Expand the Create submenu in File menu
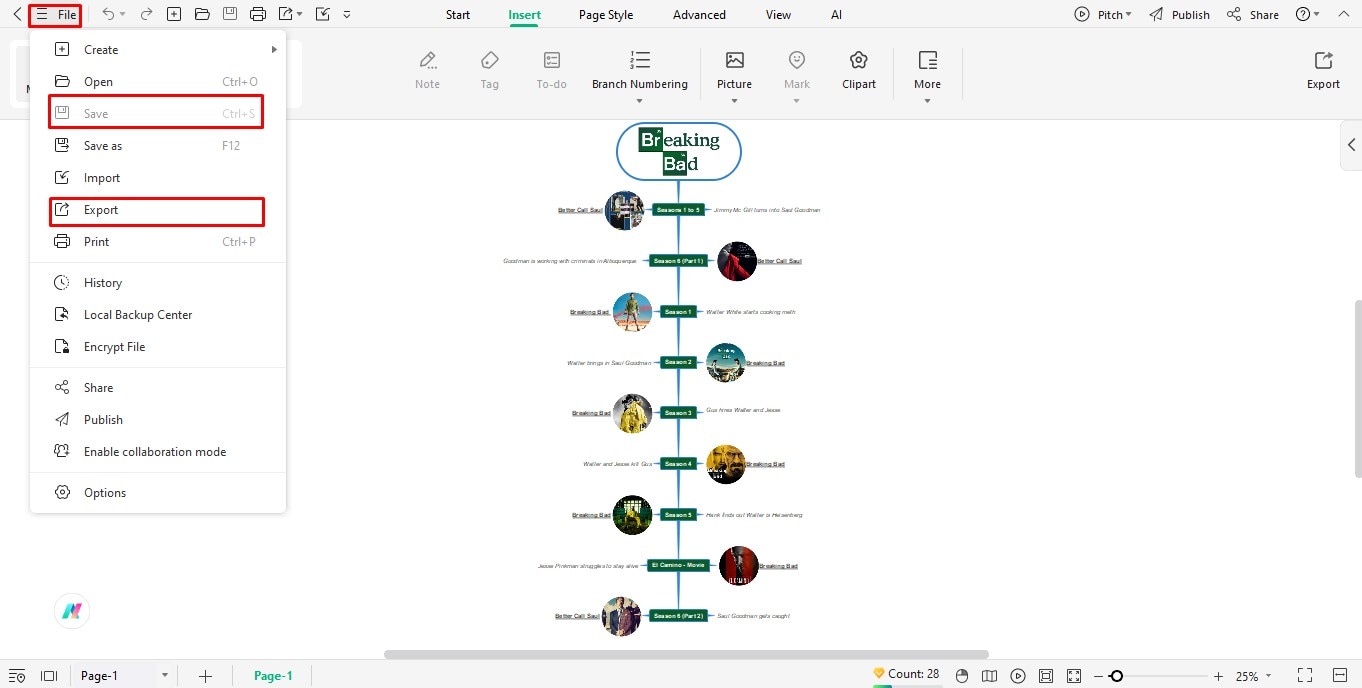Viewport: 1362px width, 688px height. 158,50
